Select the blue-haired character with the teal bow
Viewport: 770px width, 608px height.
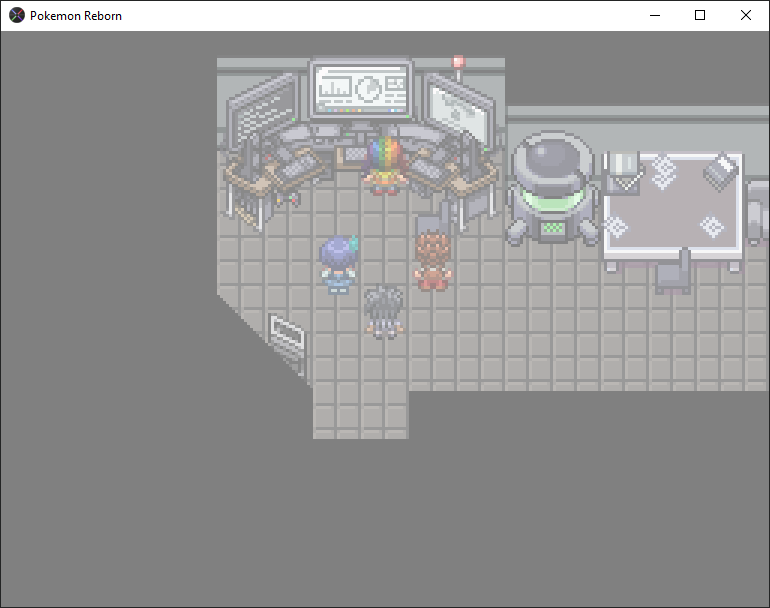(337, 264)
